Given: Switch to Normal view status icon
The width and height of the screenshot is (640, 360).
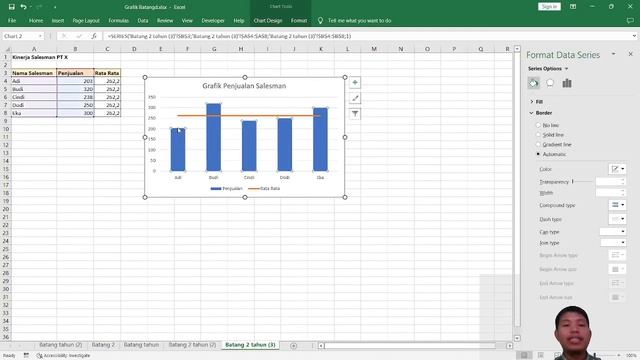Looking at the screenshot, I should [x=524, y=356].
